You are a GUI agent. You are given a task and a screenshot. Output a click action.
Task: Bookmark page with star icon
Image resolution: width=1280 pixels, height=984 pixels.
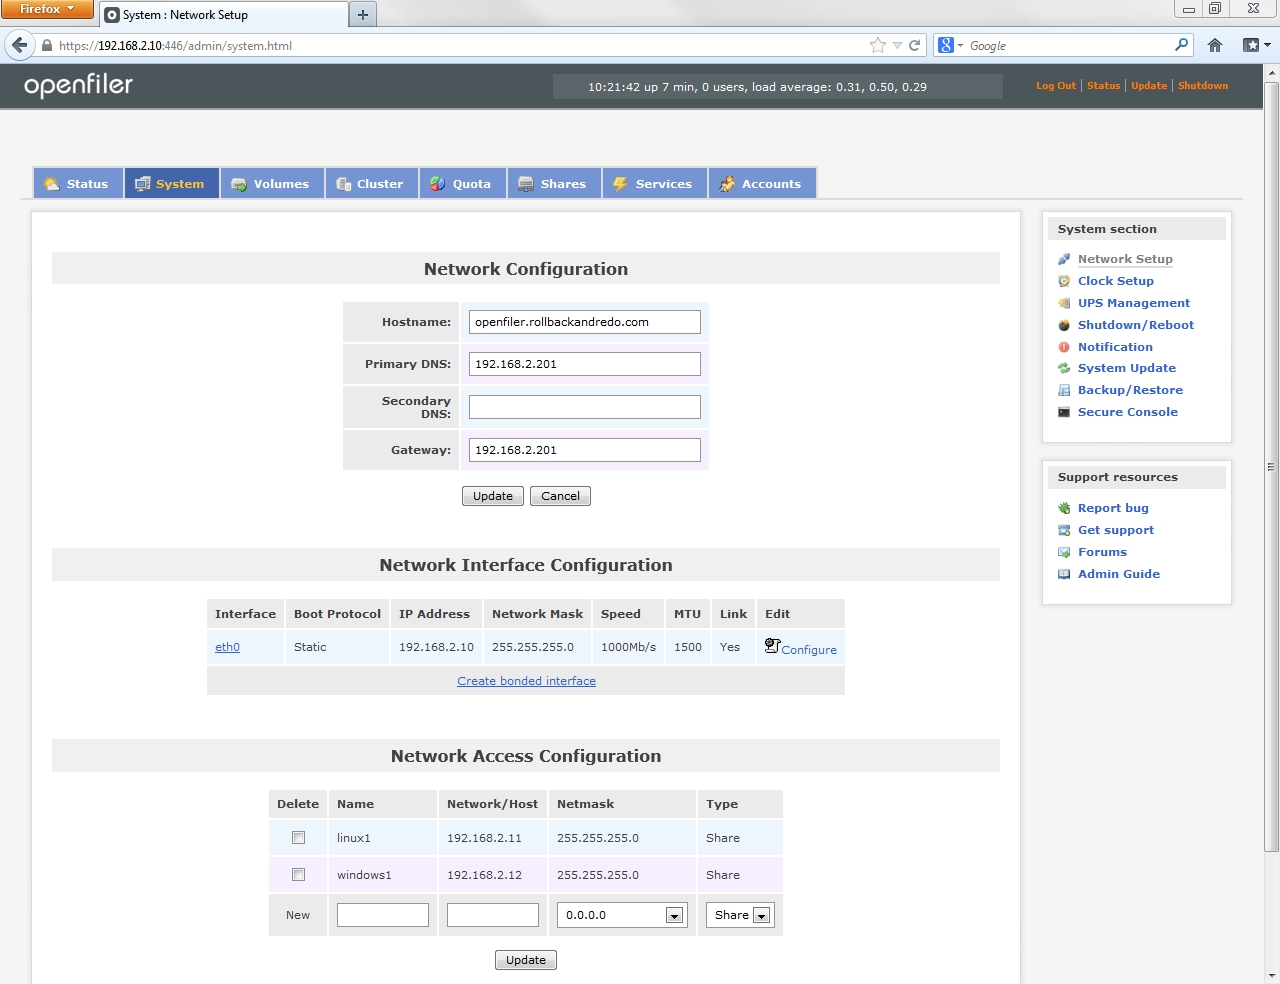click(x=877, y=45)
